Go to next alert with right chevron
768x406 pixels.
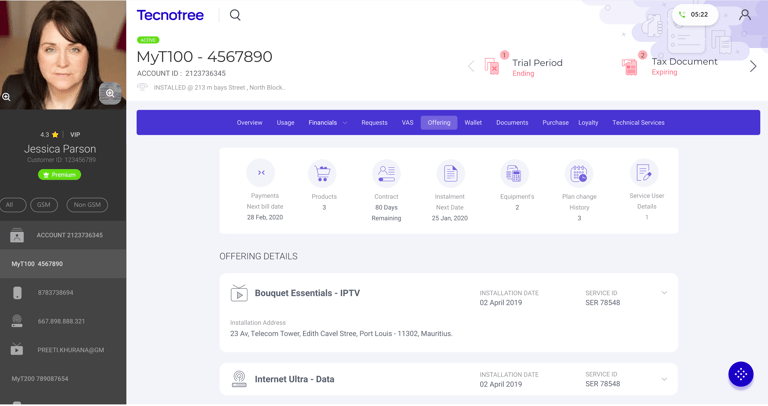[x=753, y=66]
